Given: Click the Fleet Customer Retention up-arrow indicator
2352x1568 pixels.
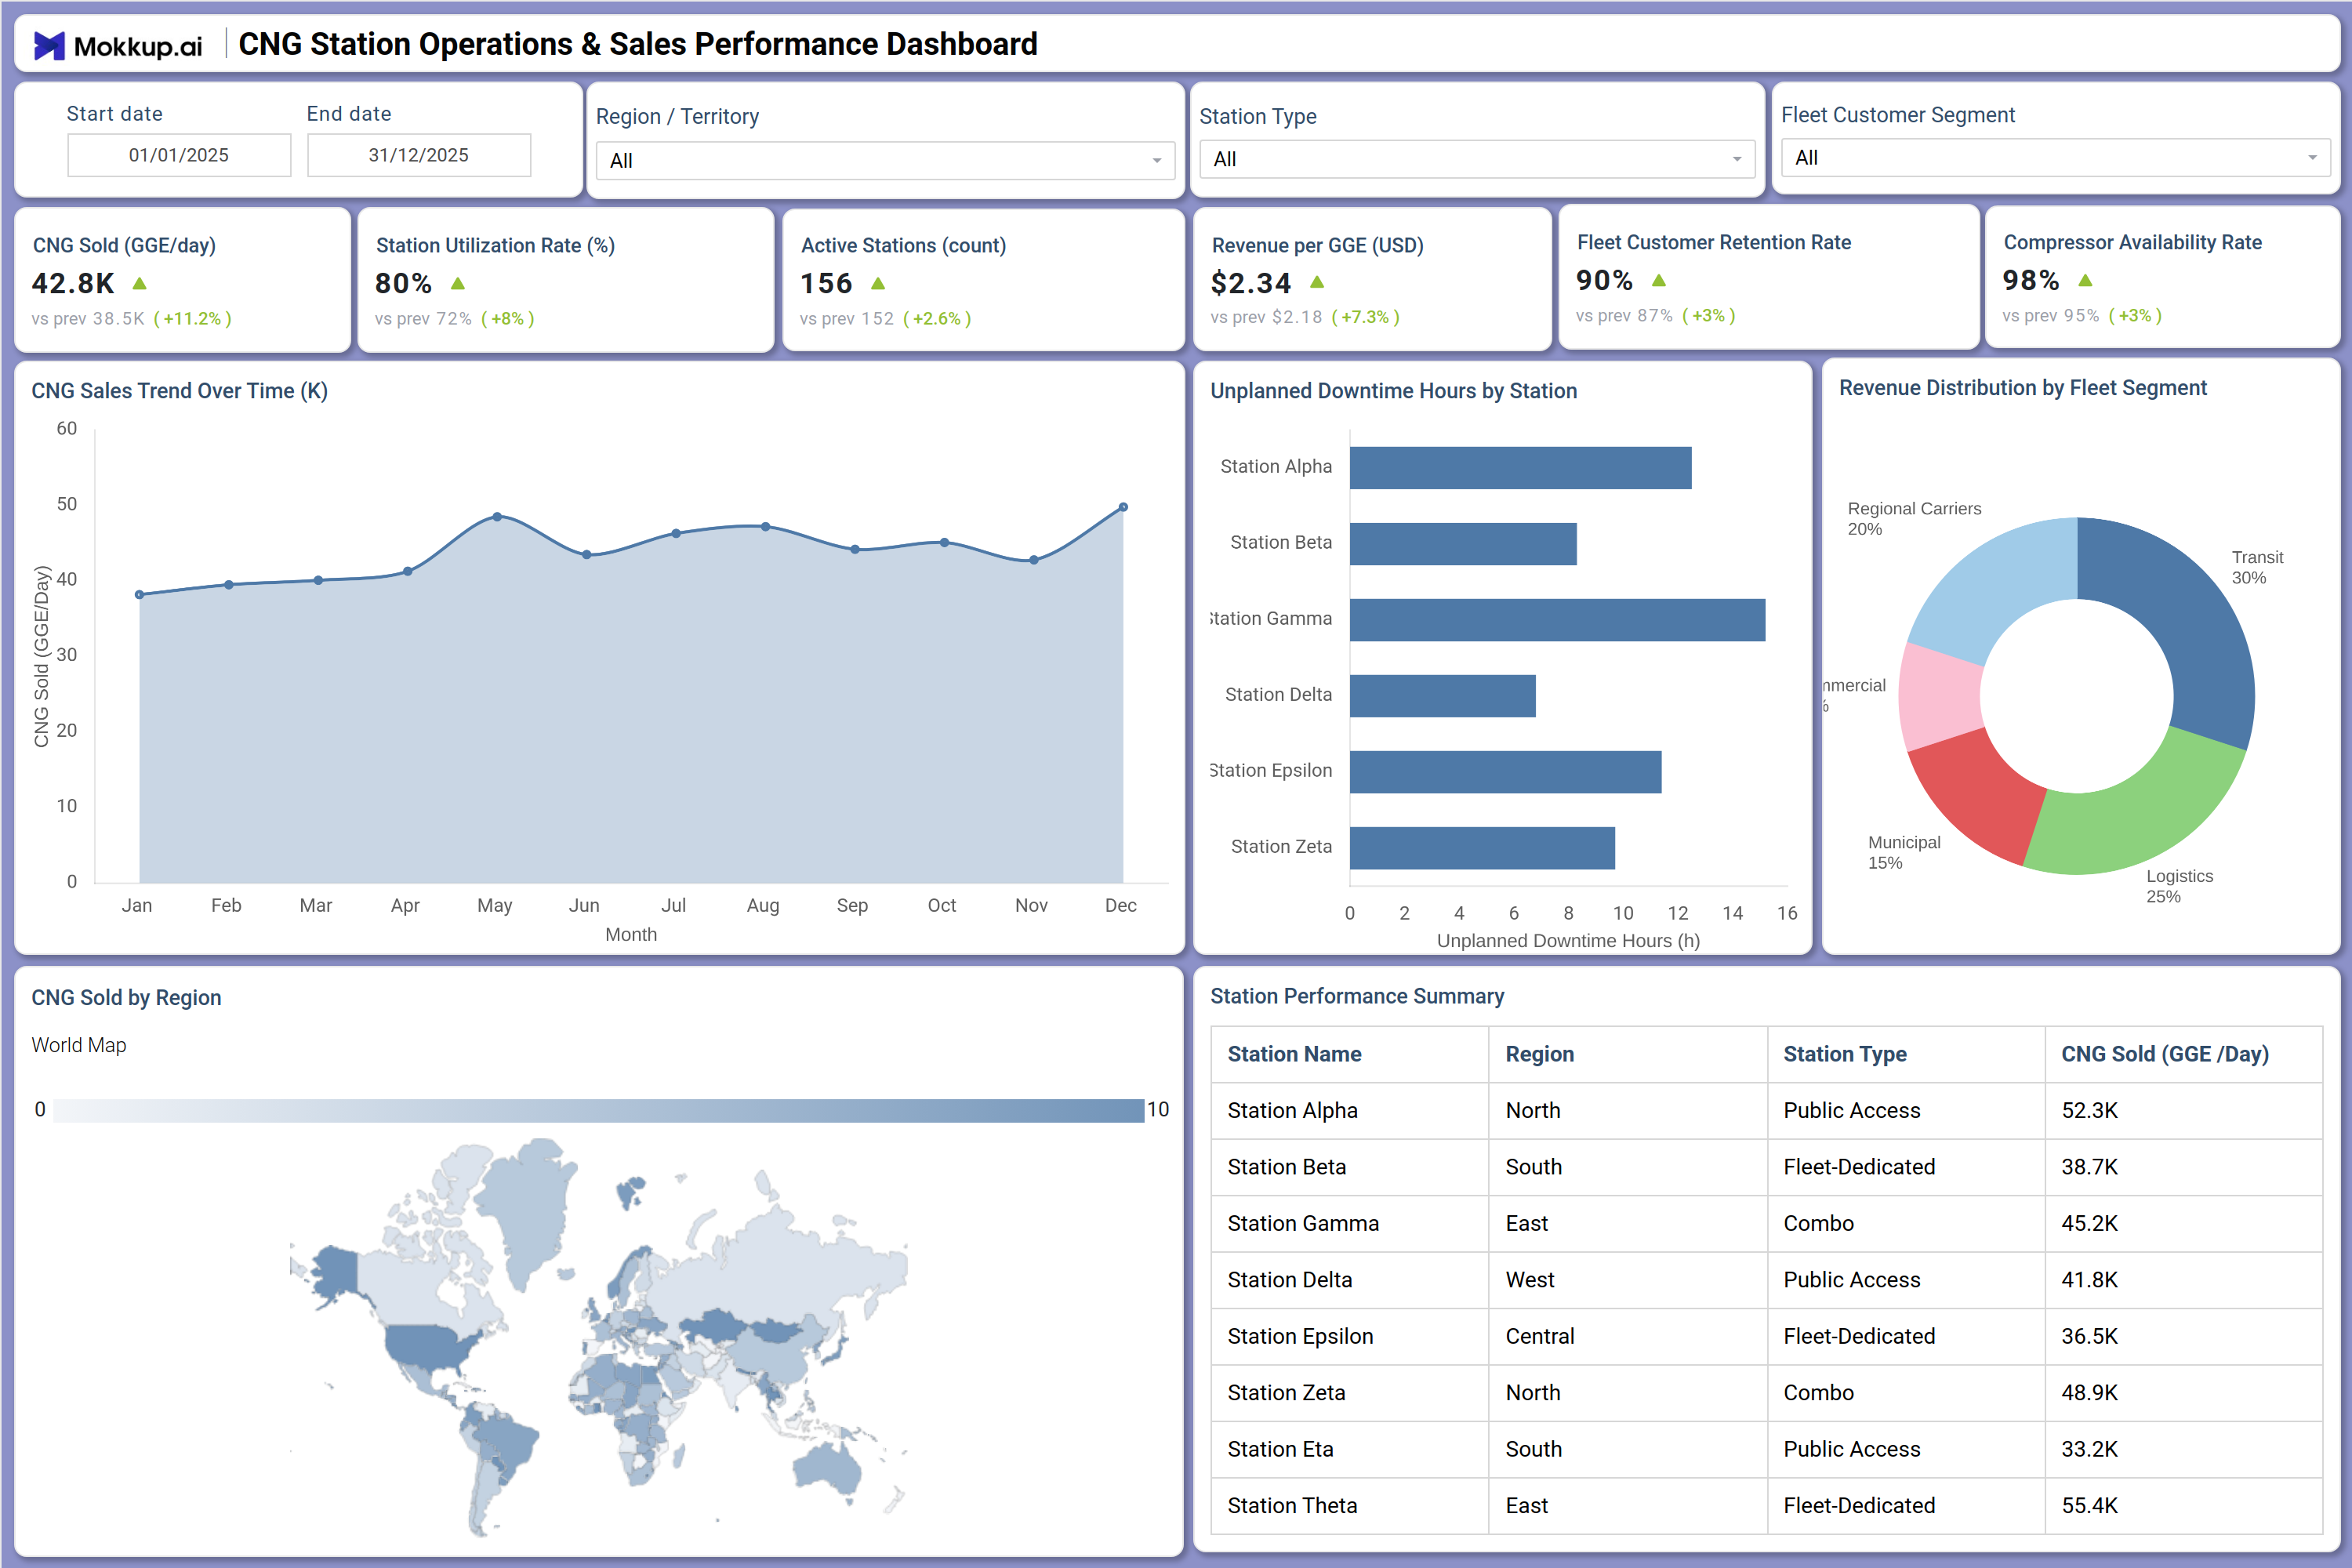Looking at the screenshot, I should pos(1659,281).
